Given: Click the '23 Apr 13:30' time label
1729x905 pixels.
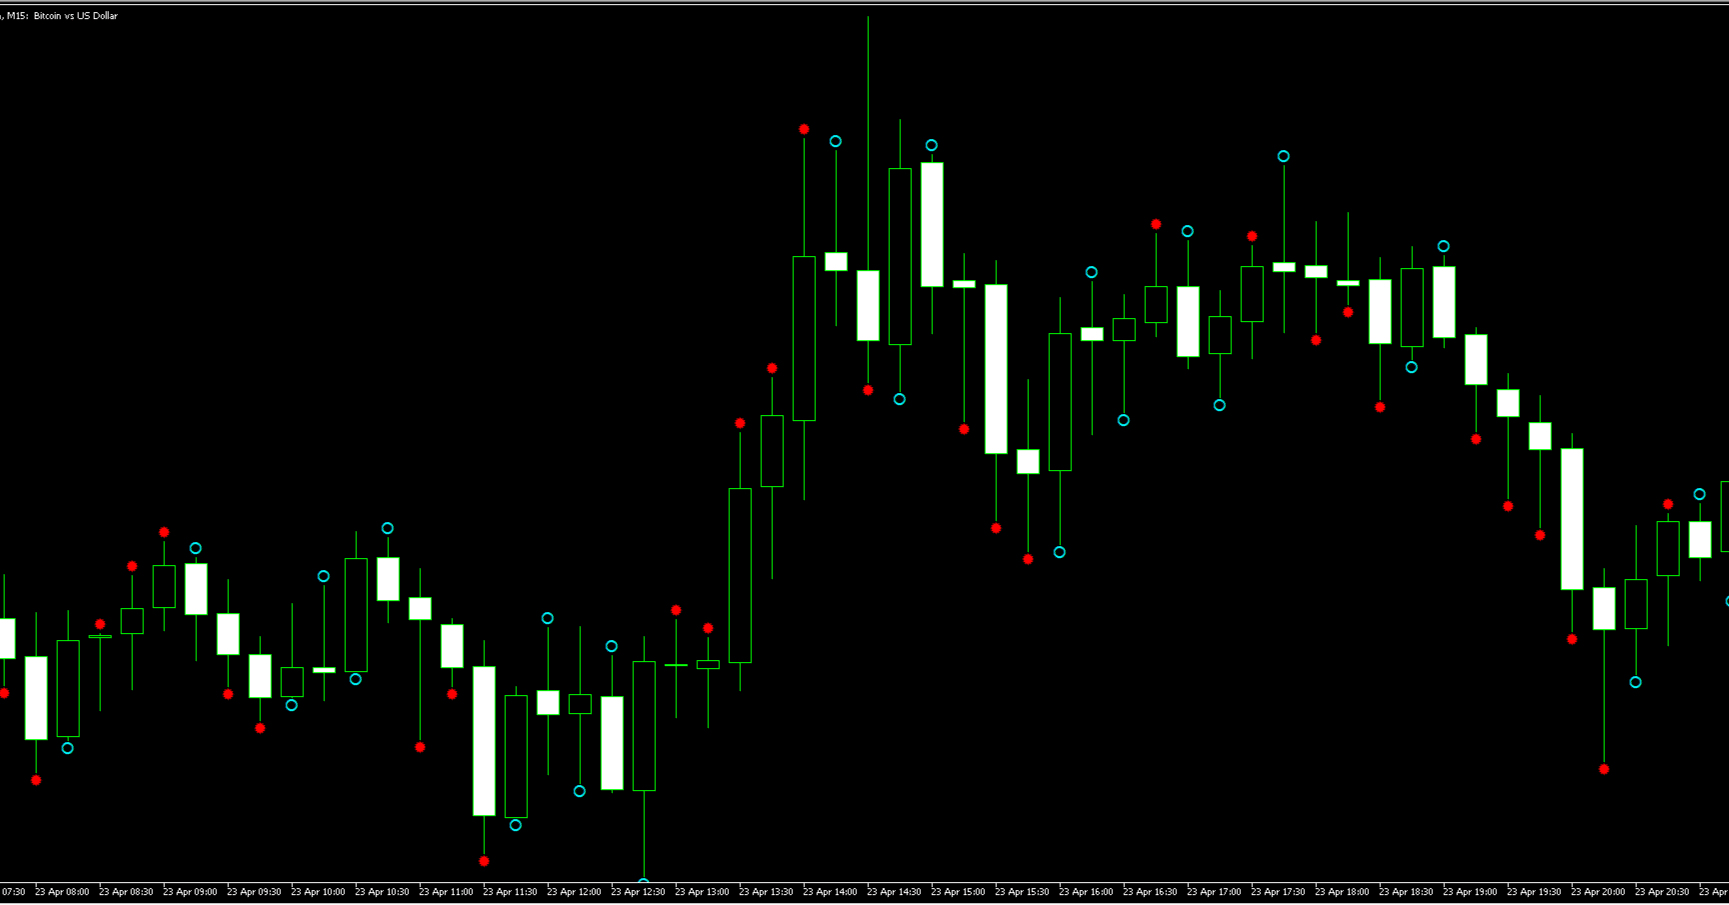Looking at the screenshot, I should (766, 892).
